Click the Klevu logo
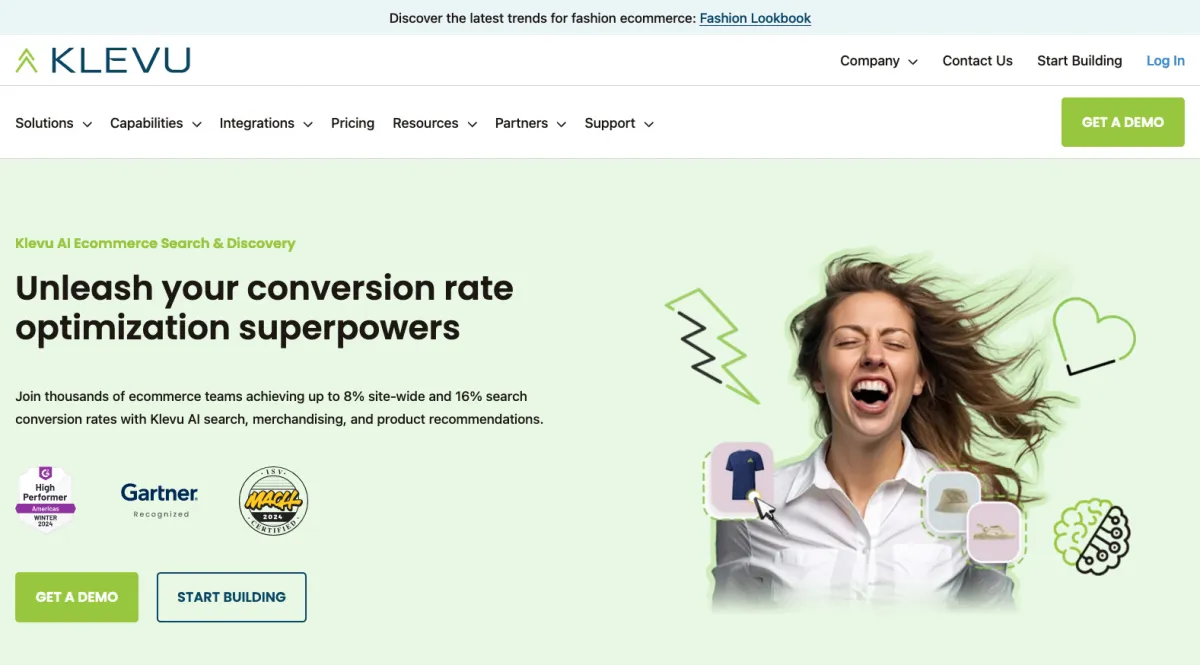The image size is (1200, 665). click(x=103, y=60)
